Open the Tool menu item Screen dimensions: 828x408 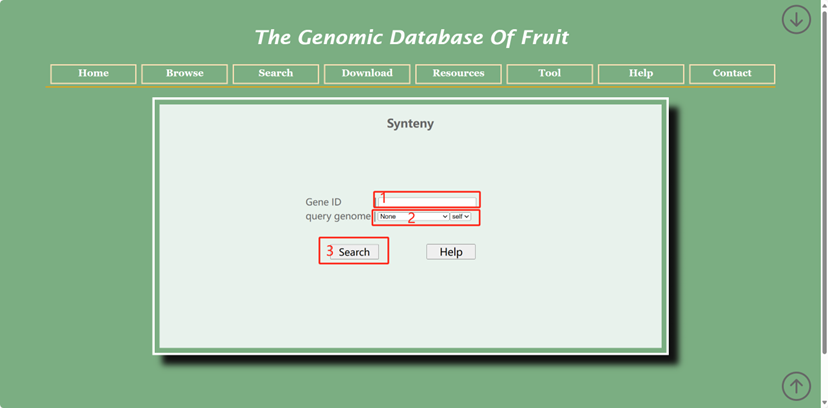(x=550, y=73)
